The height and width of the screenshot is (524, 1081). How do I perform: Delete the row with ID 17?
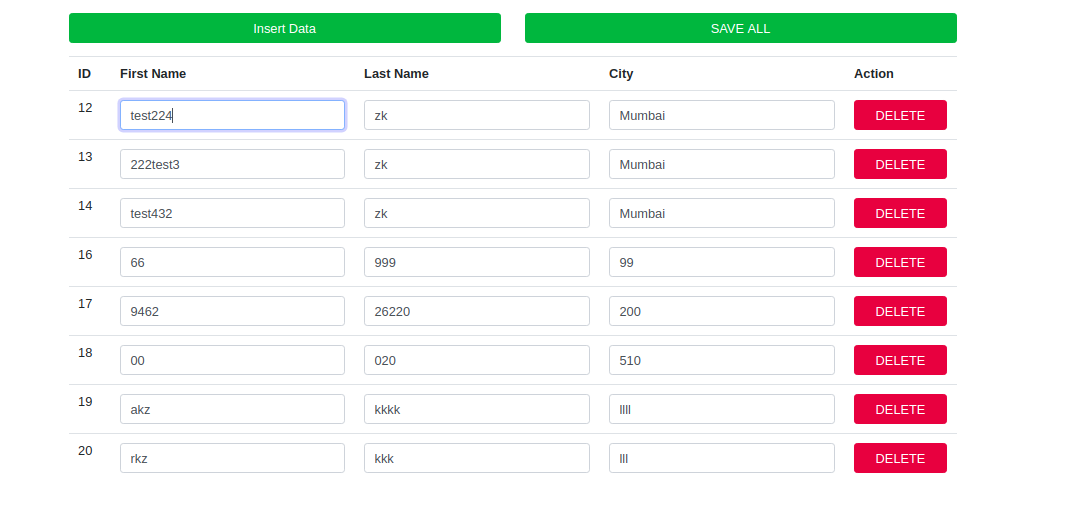point(900,311)
